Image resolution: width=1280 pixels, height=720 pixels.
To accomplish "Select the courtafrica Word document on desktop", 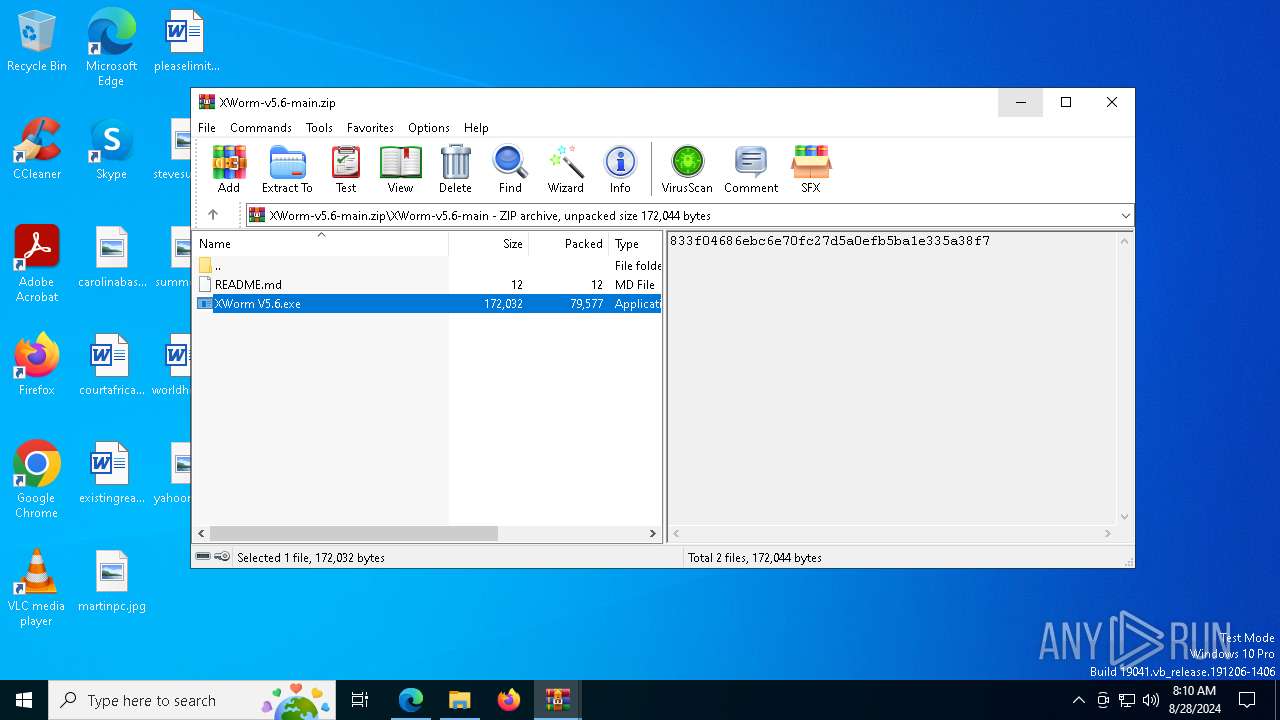I will click(x=111, y=365).
